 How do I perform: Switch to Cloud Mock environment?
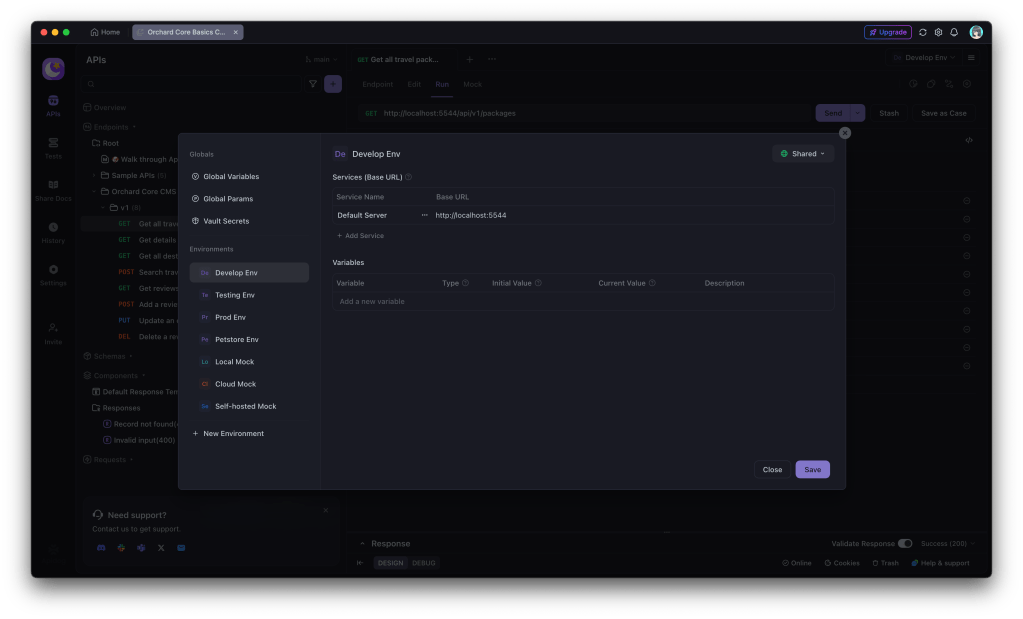(235, 384)
